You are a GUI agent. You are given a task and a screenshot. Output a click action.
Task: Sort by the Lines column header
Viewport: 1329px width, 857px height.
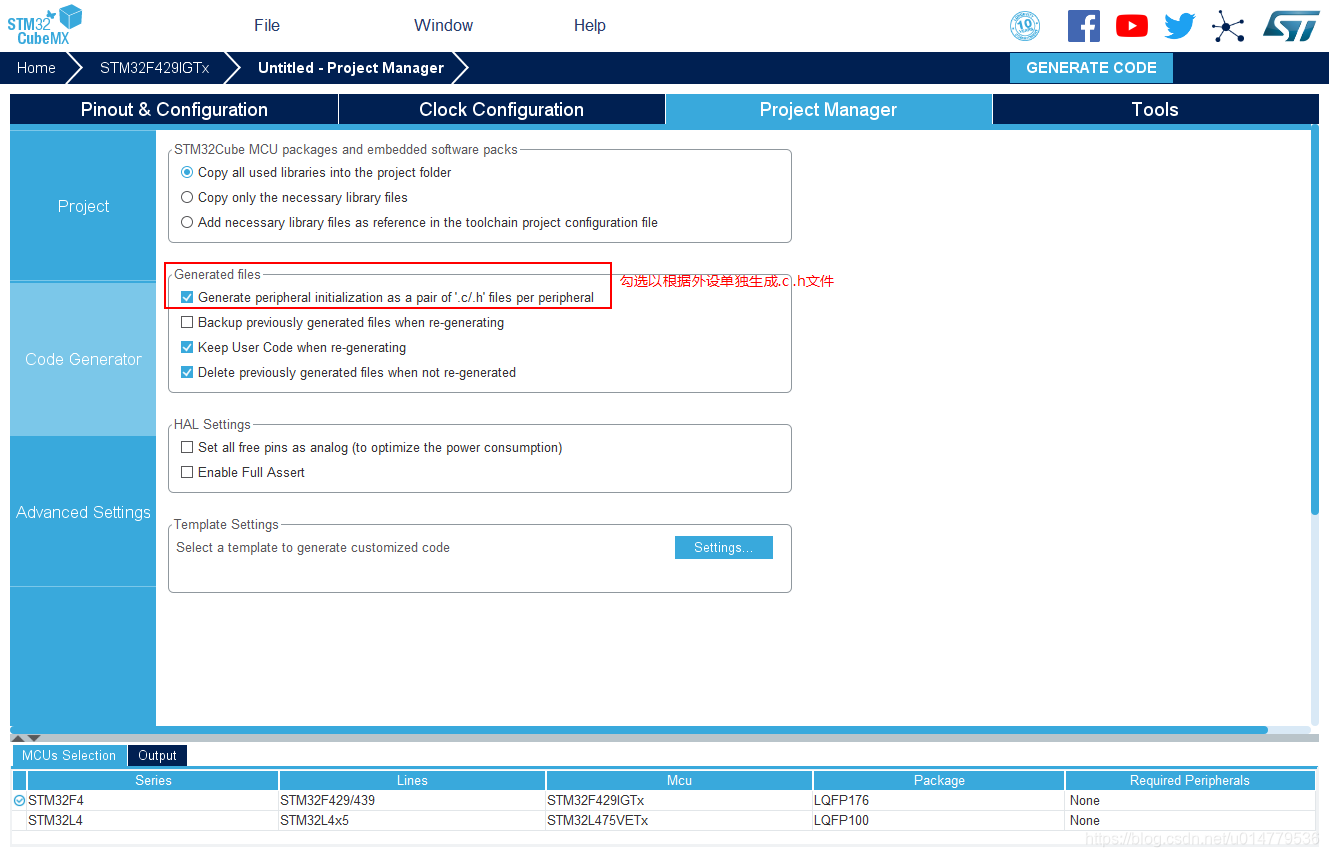tap(412, 780)
